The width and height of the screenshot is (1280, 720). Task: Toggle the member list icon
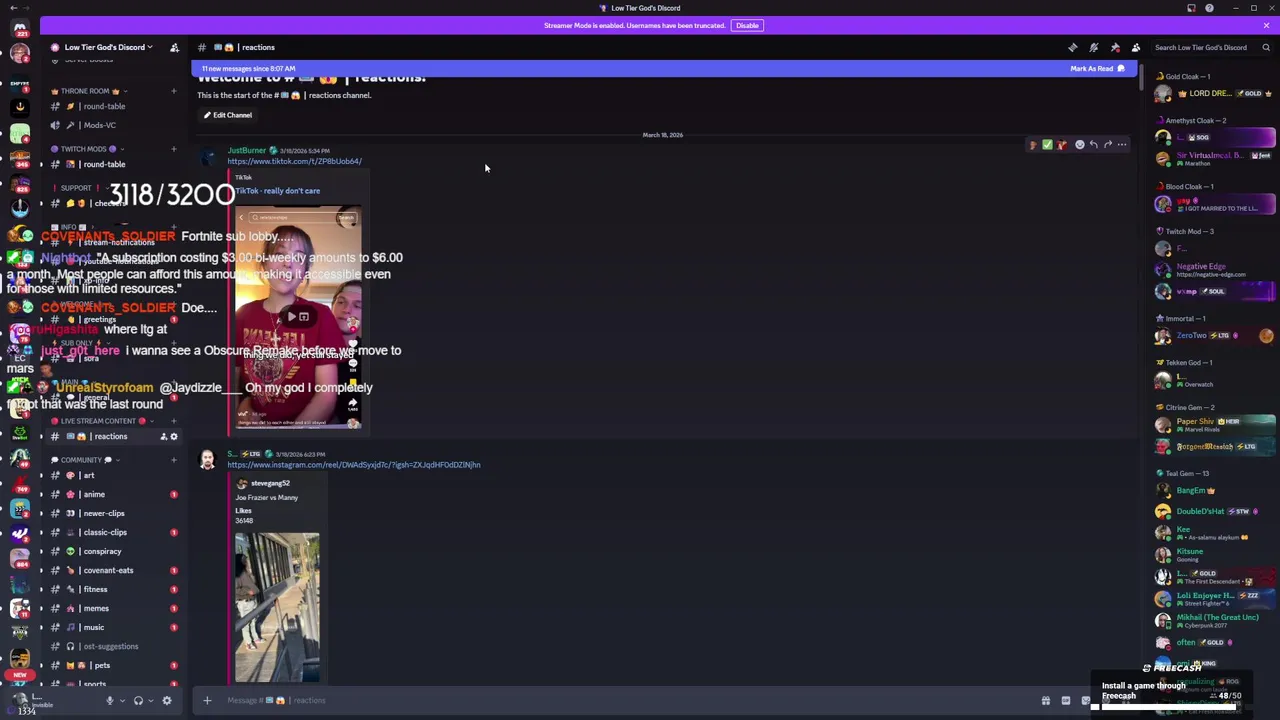1136,47
